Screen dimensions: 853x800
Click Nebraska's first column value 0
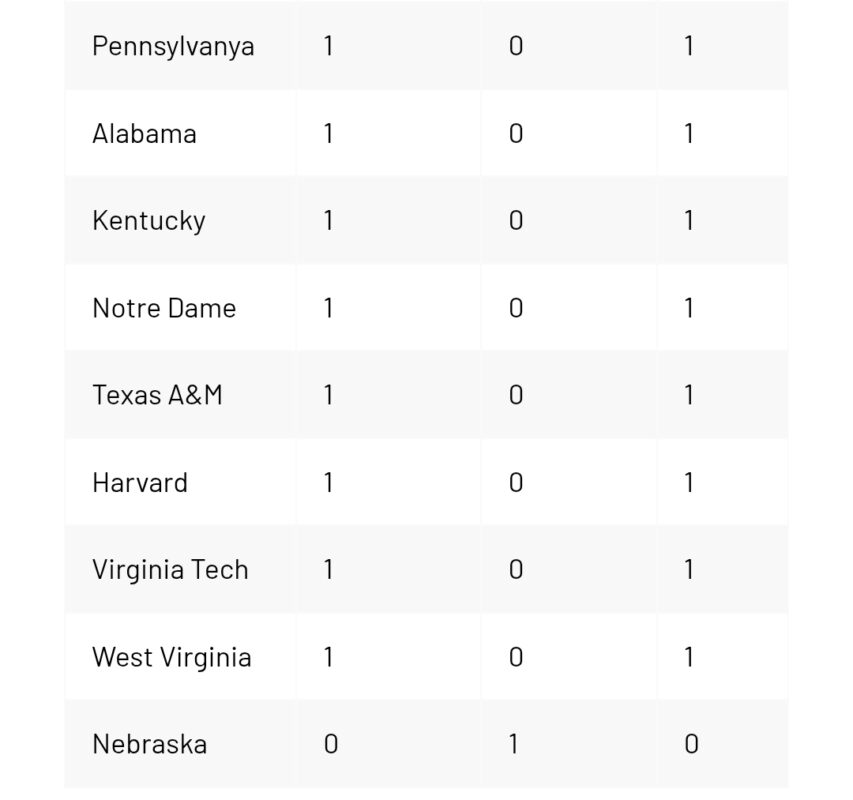pyautogui.click(x=331, y=744)
